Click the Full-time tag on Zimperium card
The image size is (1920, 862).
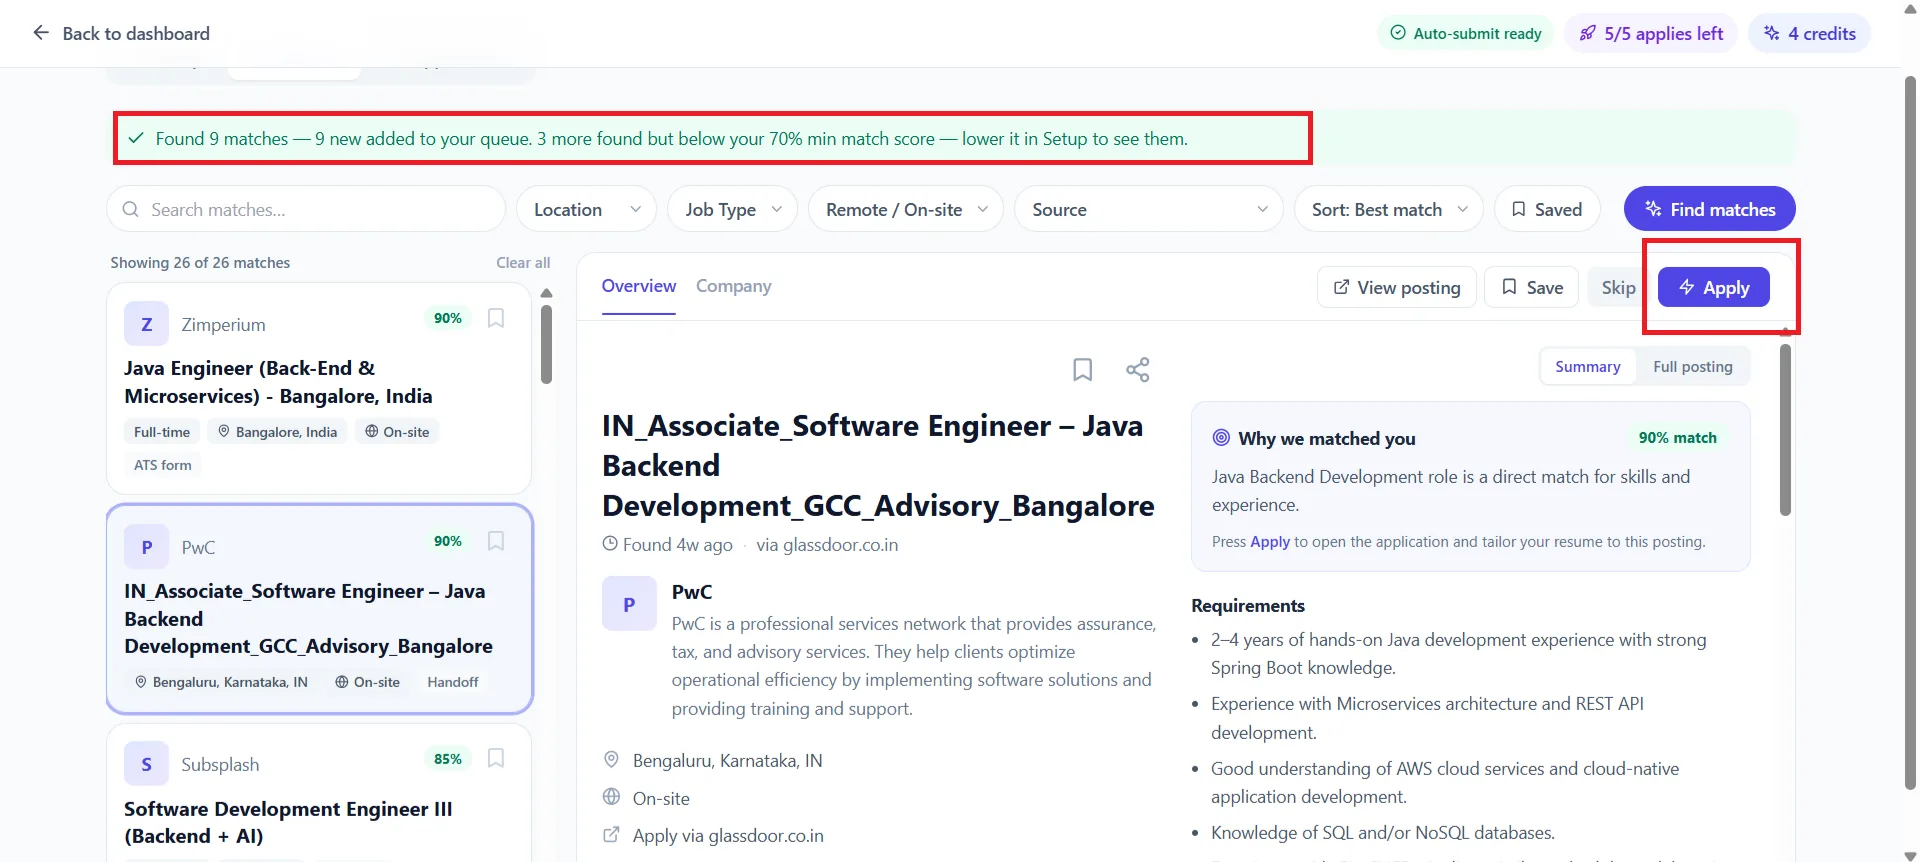[x=162, y=432]
